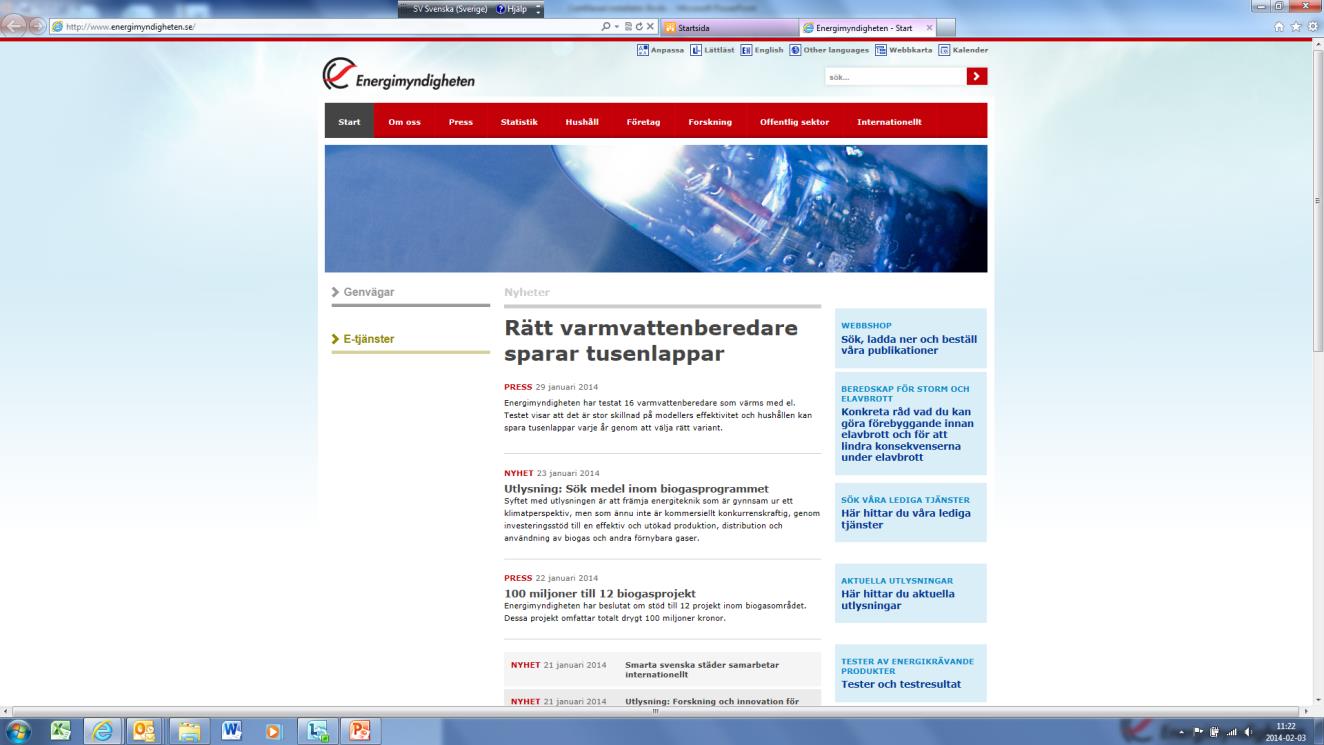
Task: Click the Kalender calendar icon
Action: pos(943,51)
